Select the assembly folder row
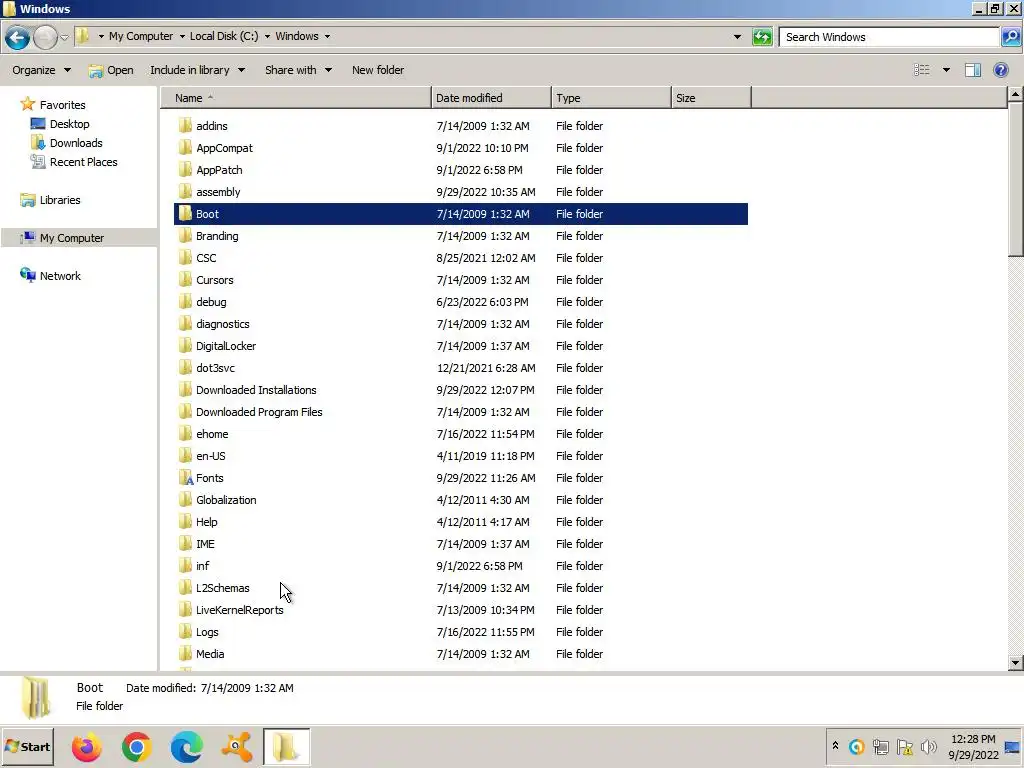This screenshot has height=768, width=1024. tap(460, 192)
